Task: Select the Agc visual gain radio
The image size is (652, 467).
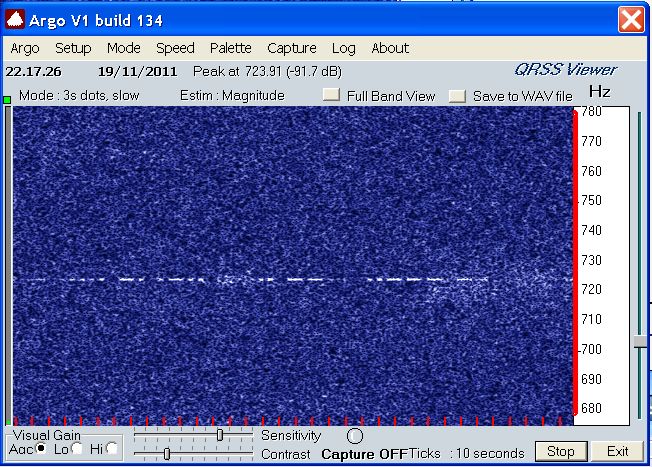Action: (41, 448)
